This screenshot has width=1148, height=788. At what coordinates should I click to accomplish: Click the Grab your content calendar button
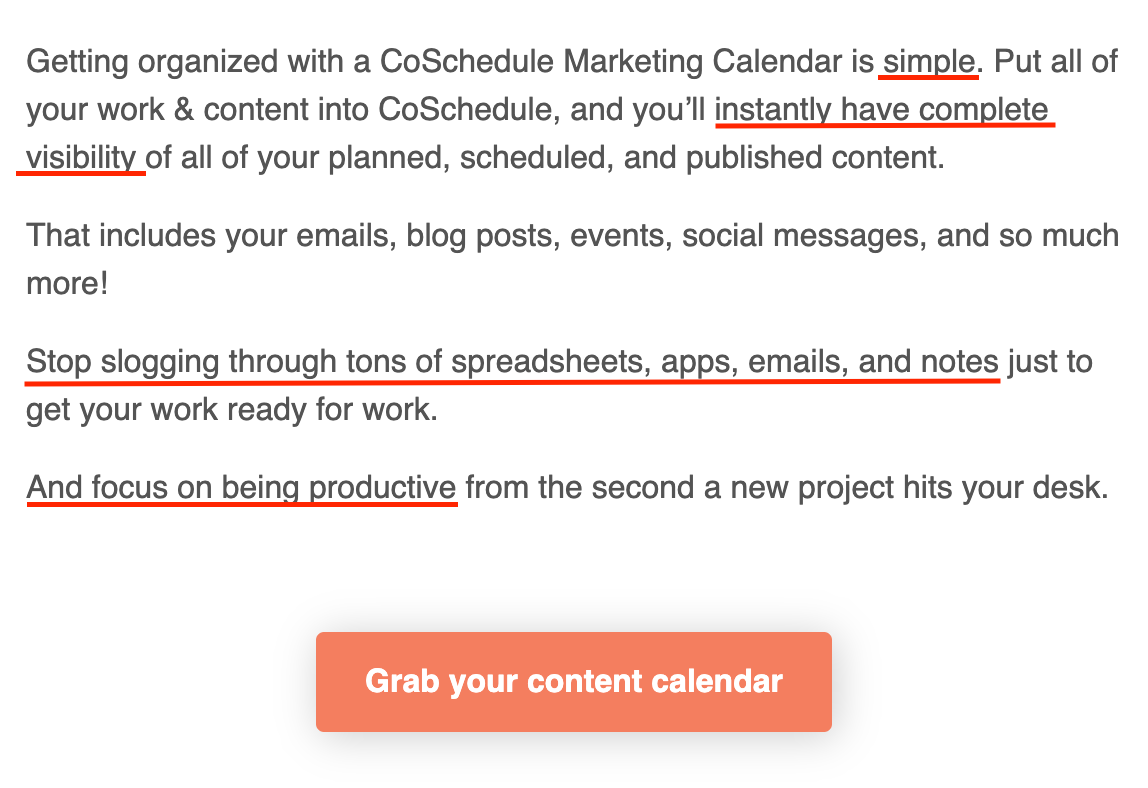(x=573, y=681)
